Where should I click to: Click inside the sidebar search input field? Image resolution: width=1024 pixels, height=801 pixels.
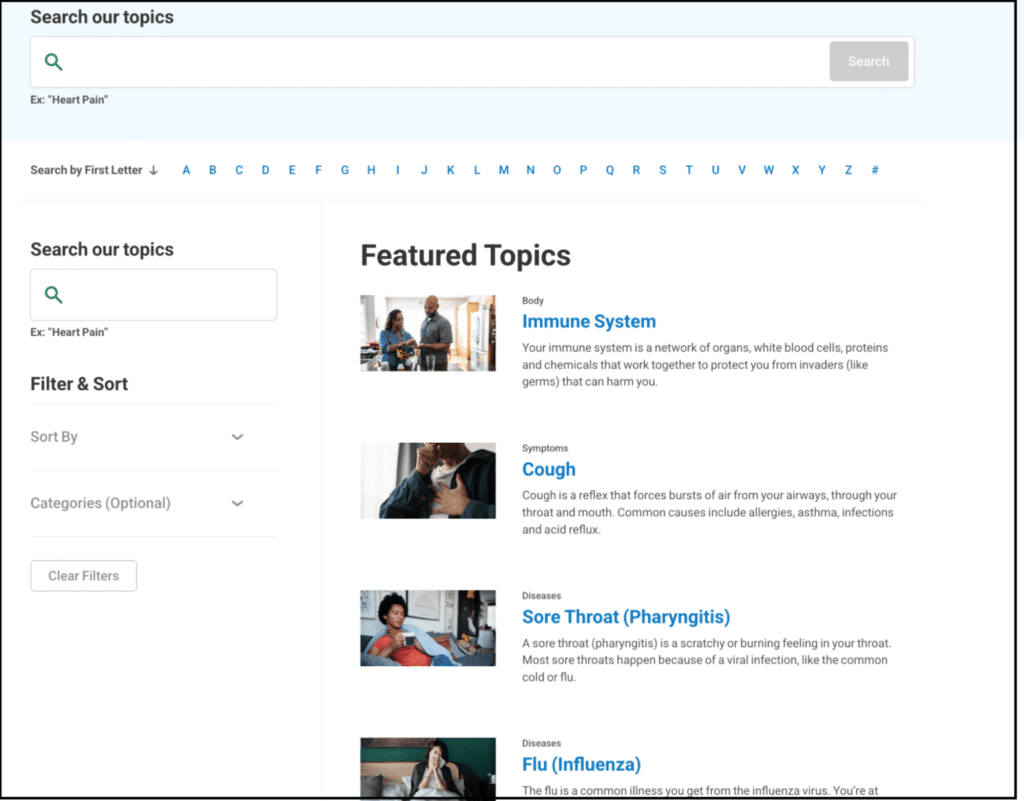[x=160, y=294]
